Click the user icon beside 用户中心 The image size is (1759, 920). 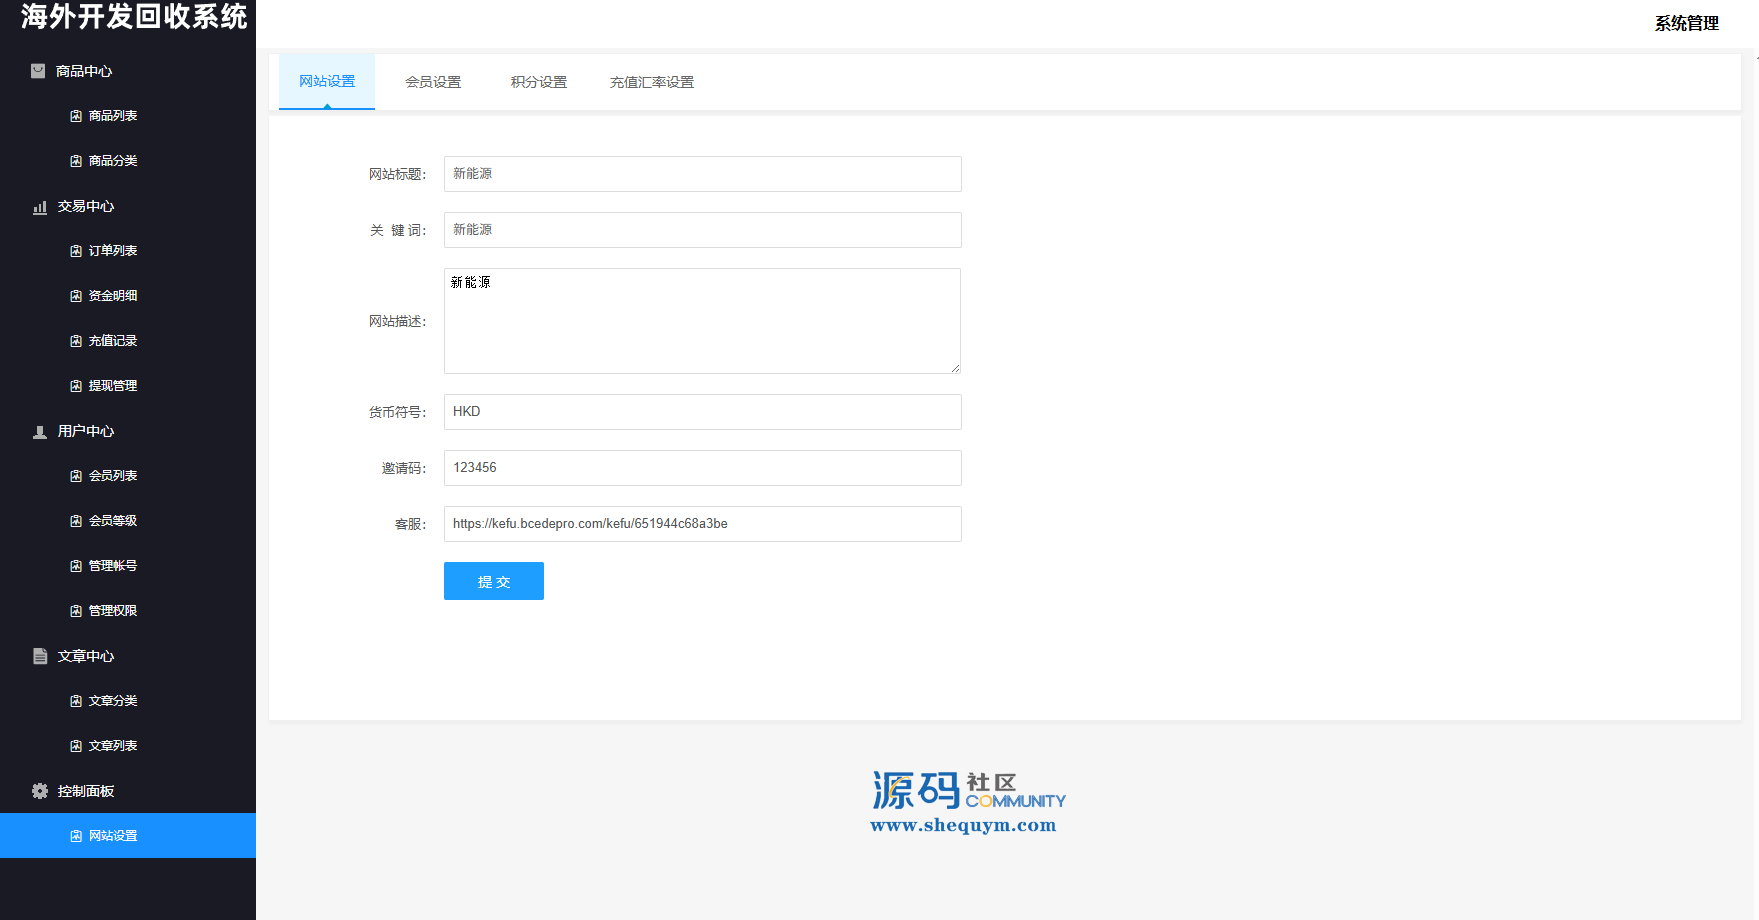pos(40,432)
